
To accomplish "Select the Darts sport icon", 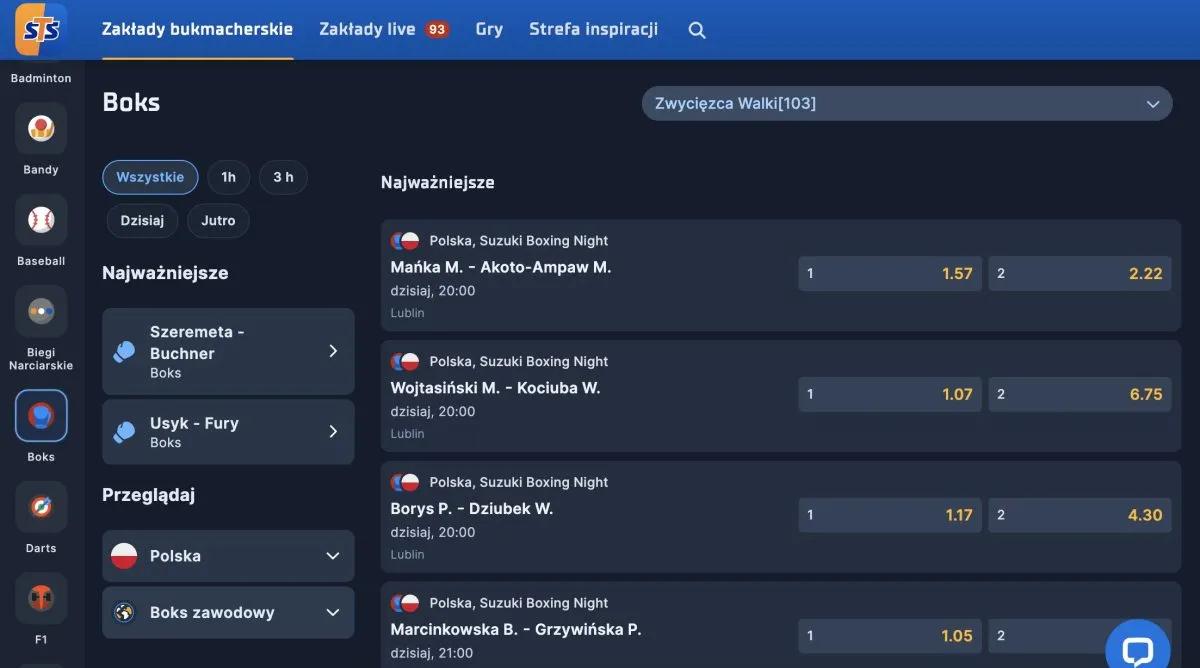I will coord(40,507).
